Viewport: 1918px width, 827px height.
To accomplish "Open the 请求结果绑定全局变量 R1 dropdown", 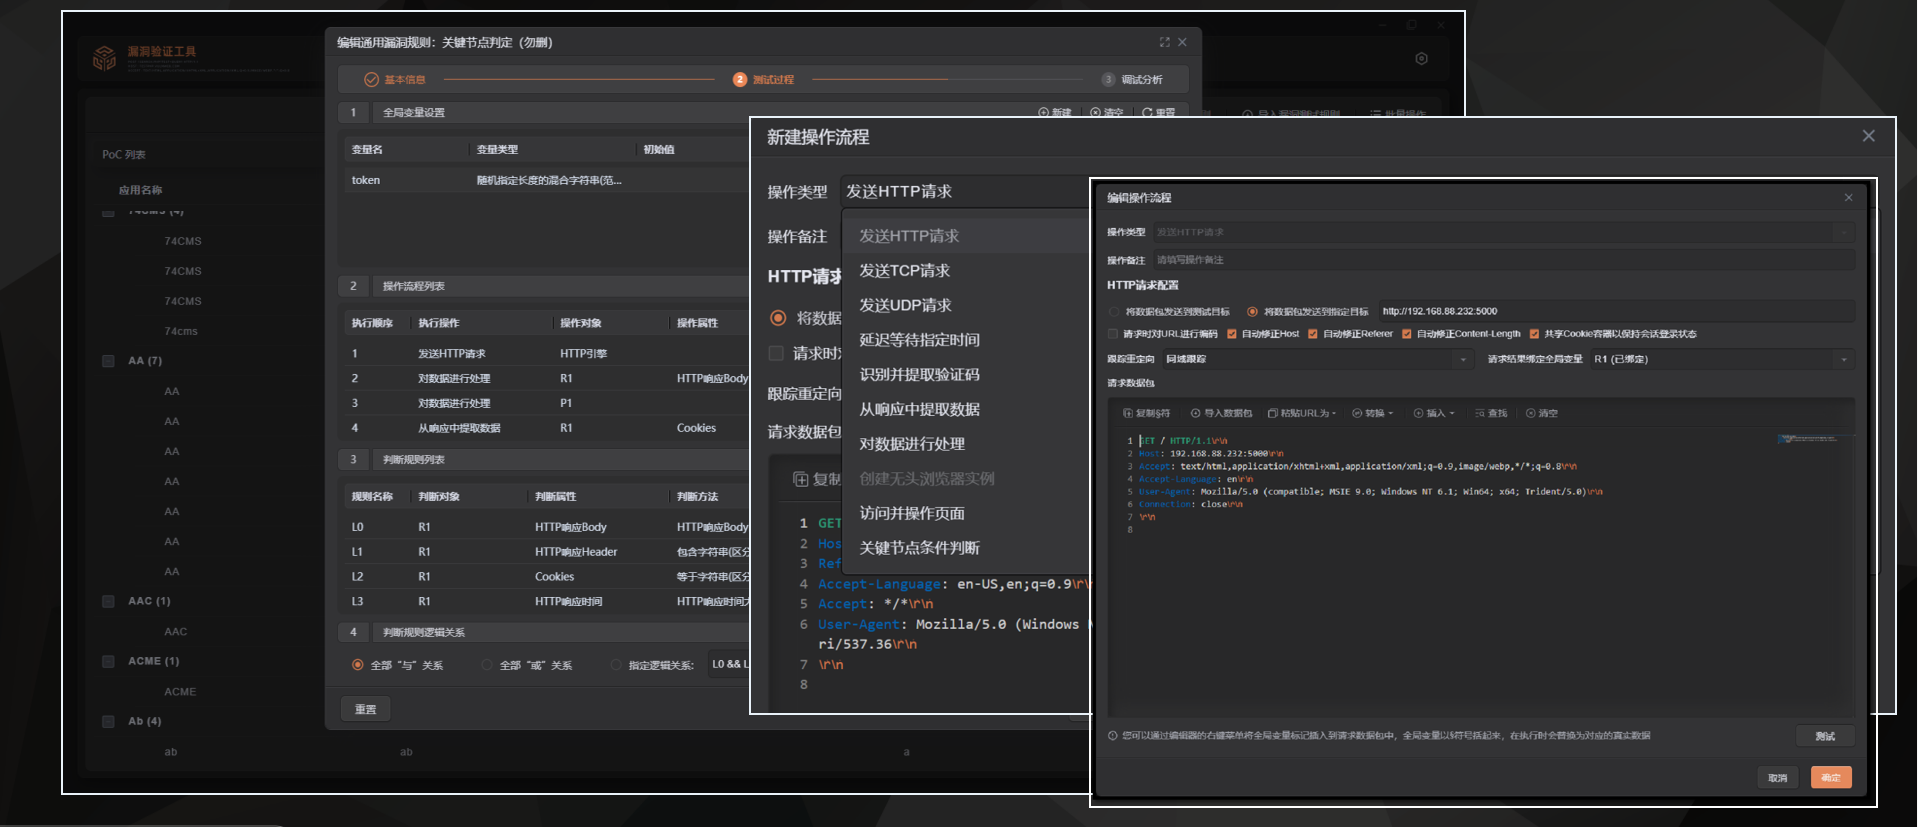I will tap(1722, 359).
